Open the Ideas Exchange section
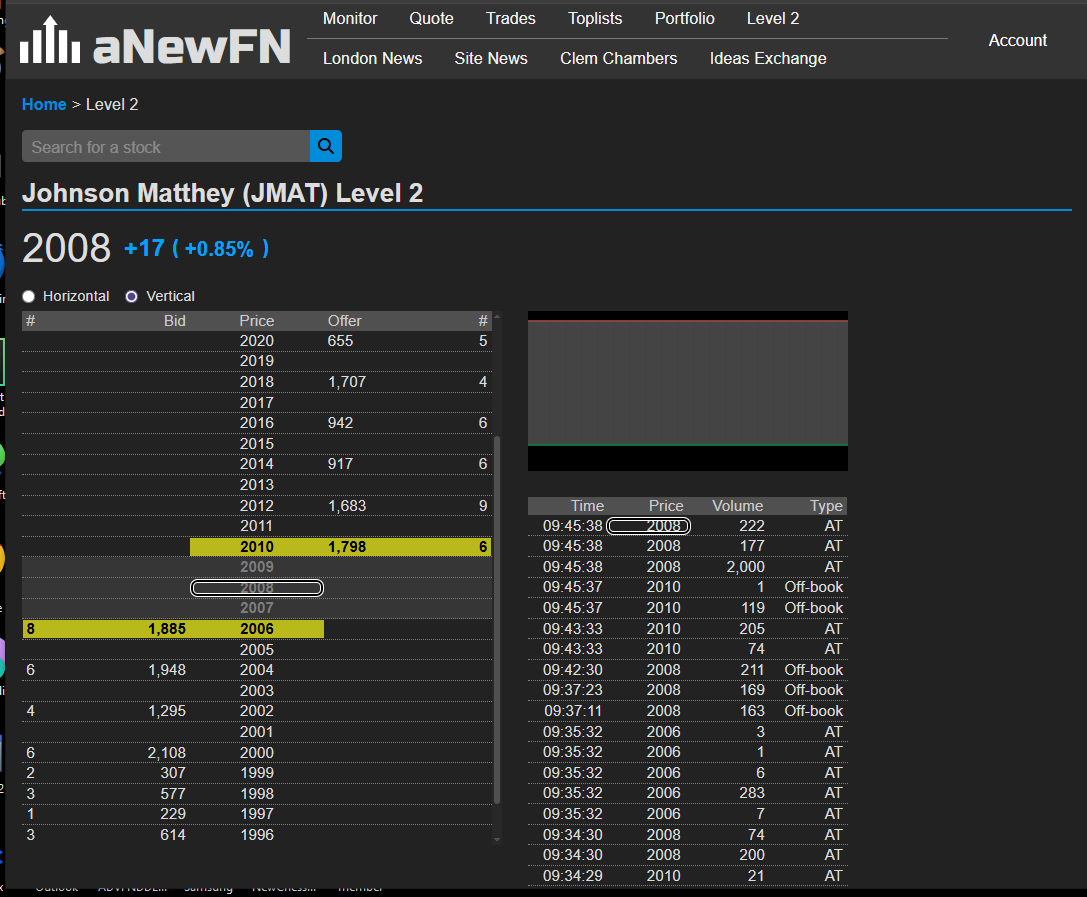1087x897 pixels. tap(767, 59)
